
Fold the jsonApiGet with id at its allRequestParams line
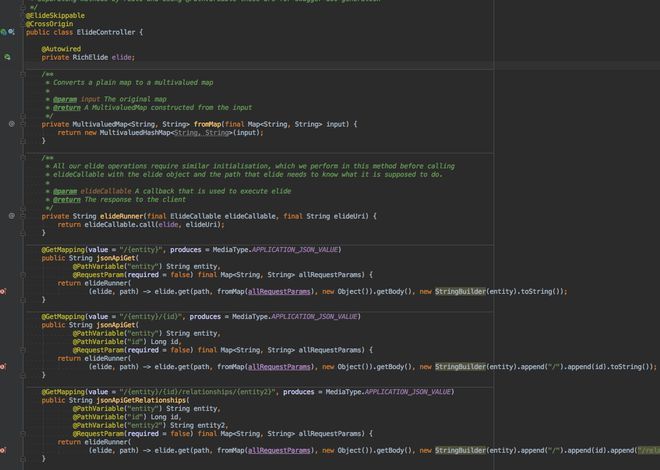click(x=23, y=350)
